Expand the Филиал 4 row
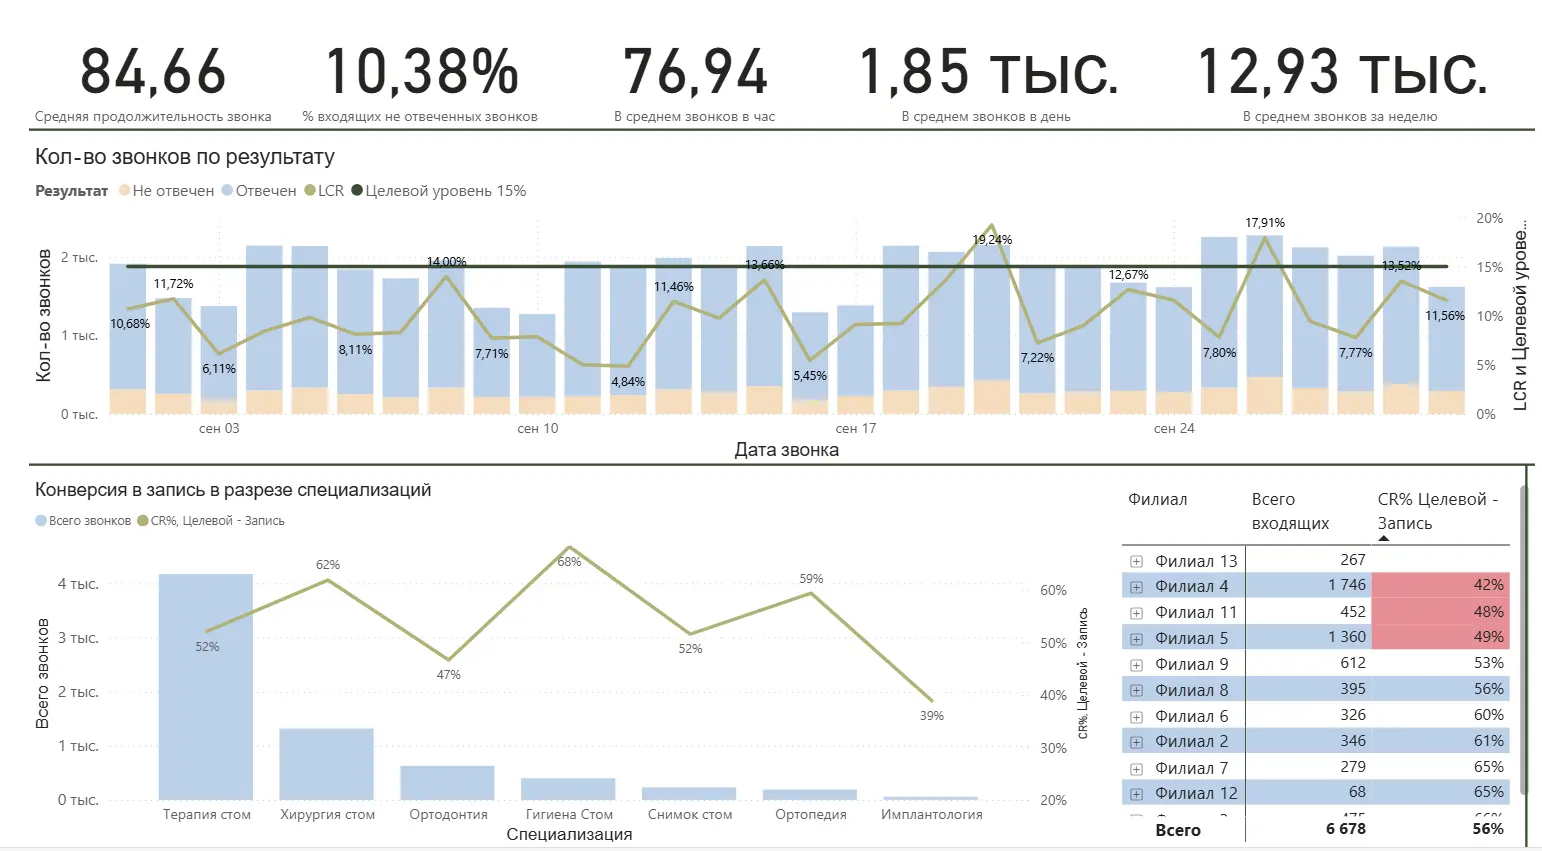 [x=1136, y=587]
